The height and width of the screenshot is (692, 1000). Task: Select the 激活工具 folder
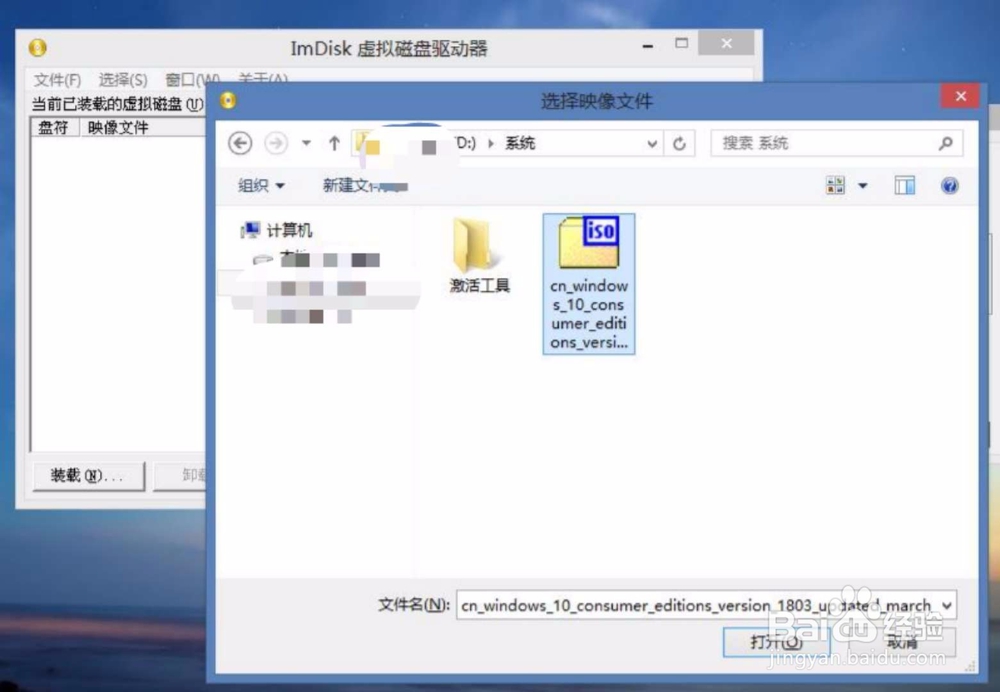pyautogui.click(x=479, y=255)
